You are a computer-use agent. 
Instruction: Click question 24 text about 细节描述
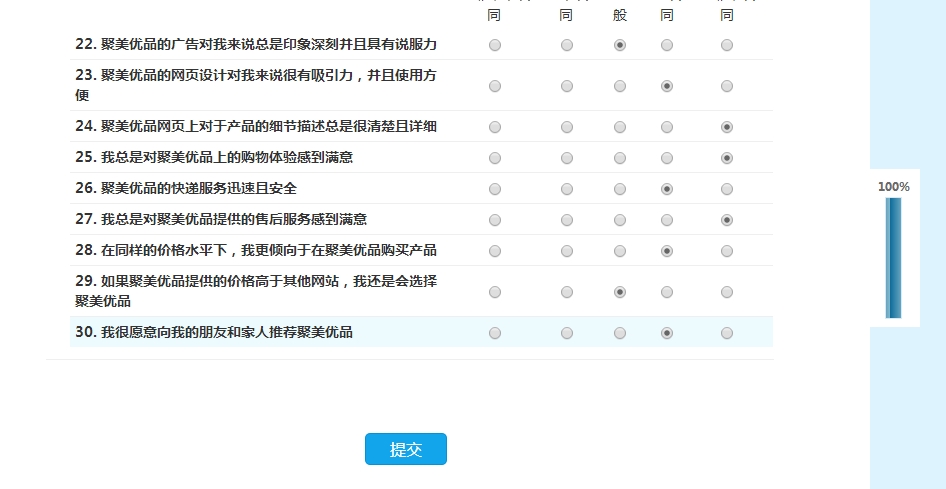(256, 127)
